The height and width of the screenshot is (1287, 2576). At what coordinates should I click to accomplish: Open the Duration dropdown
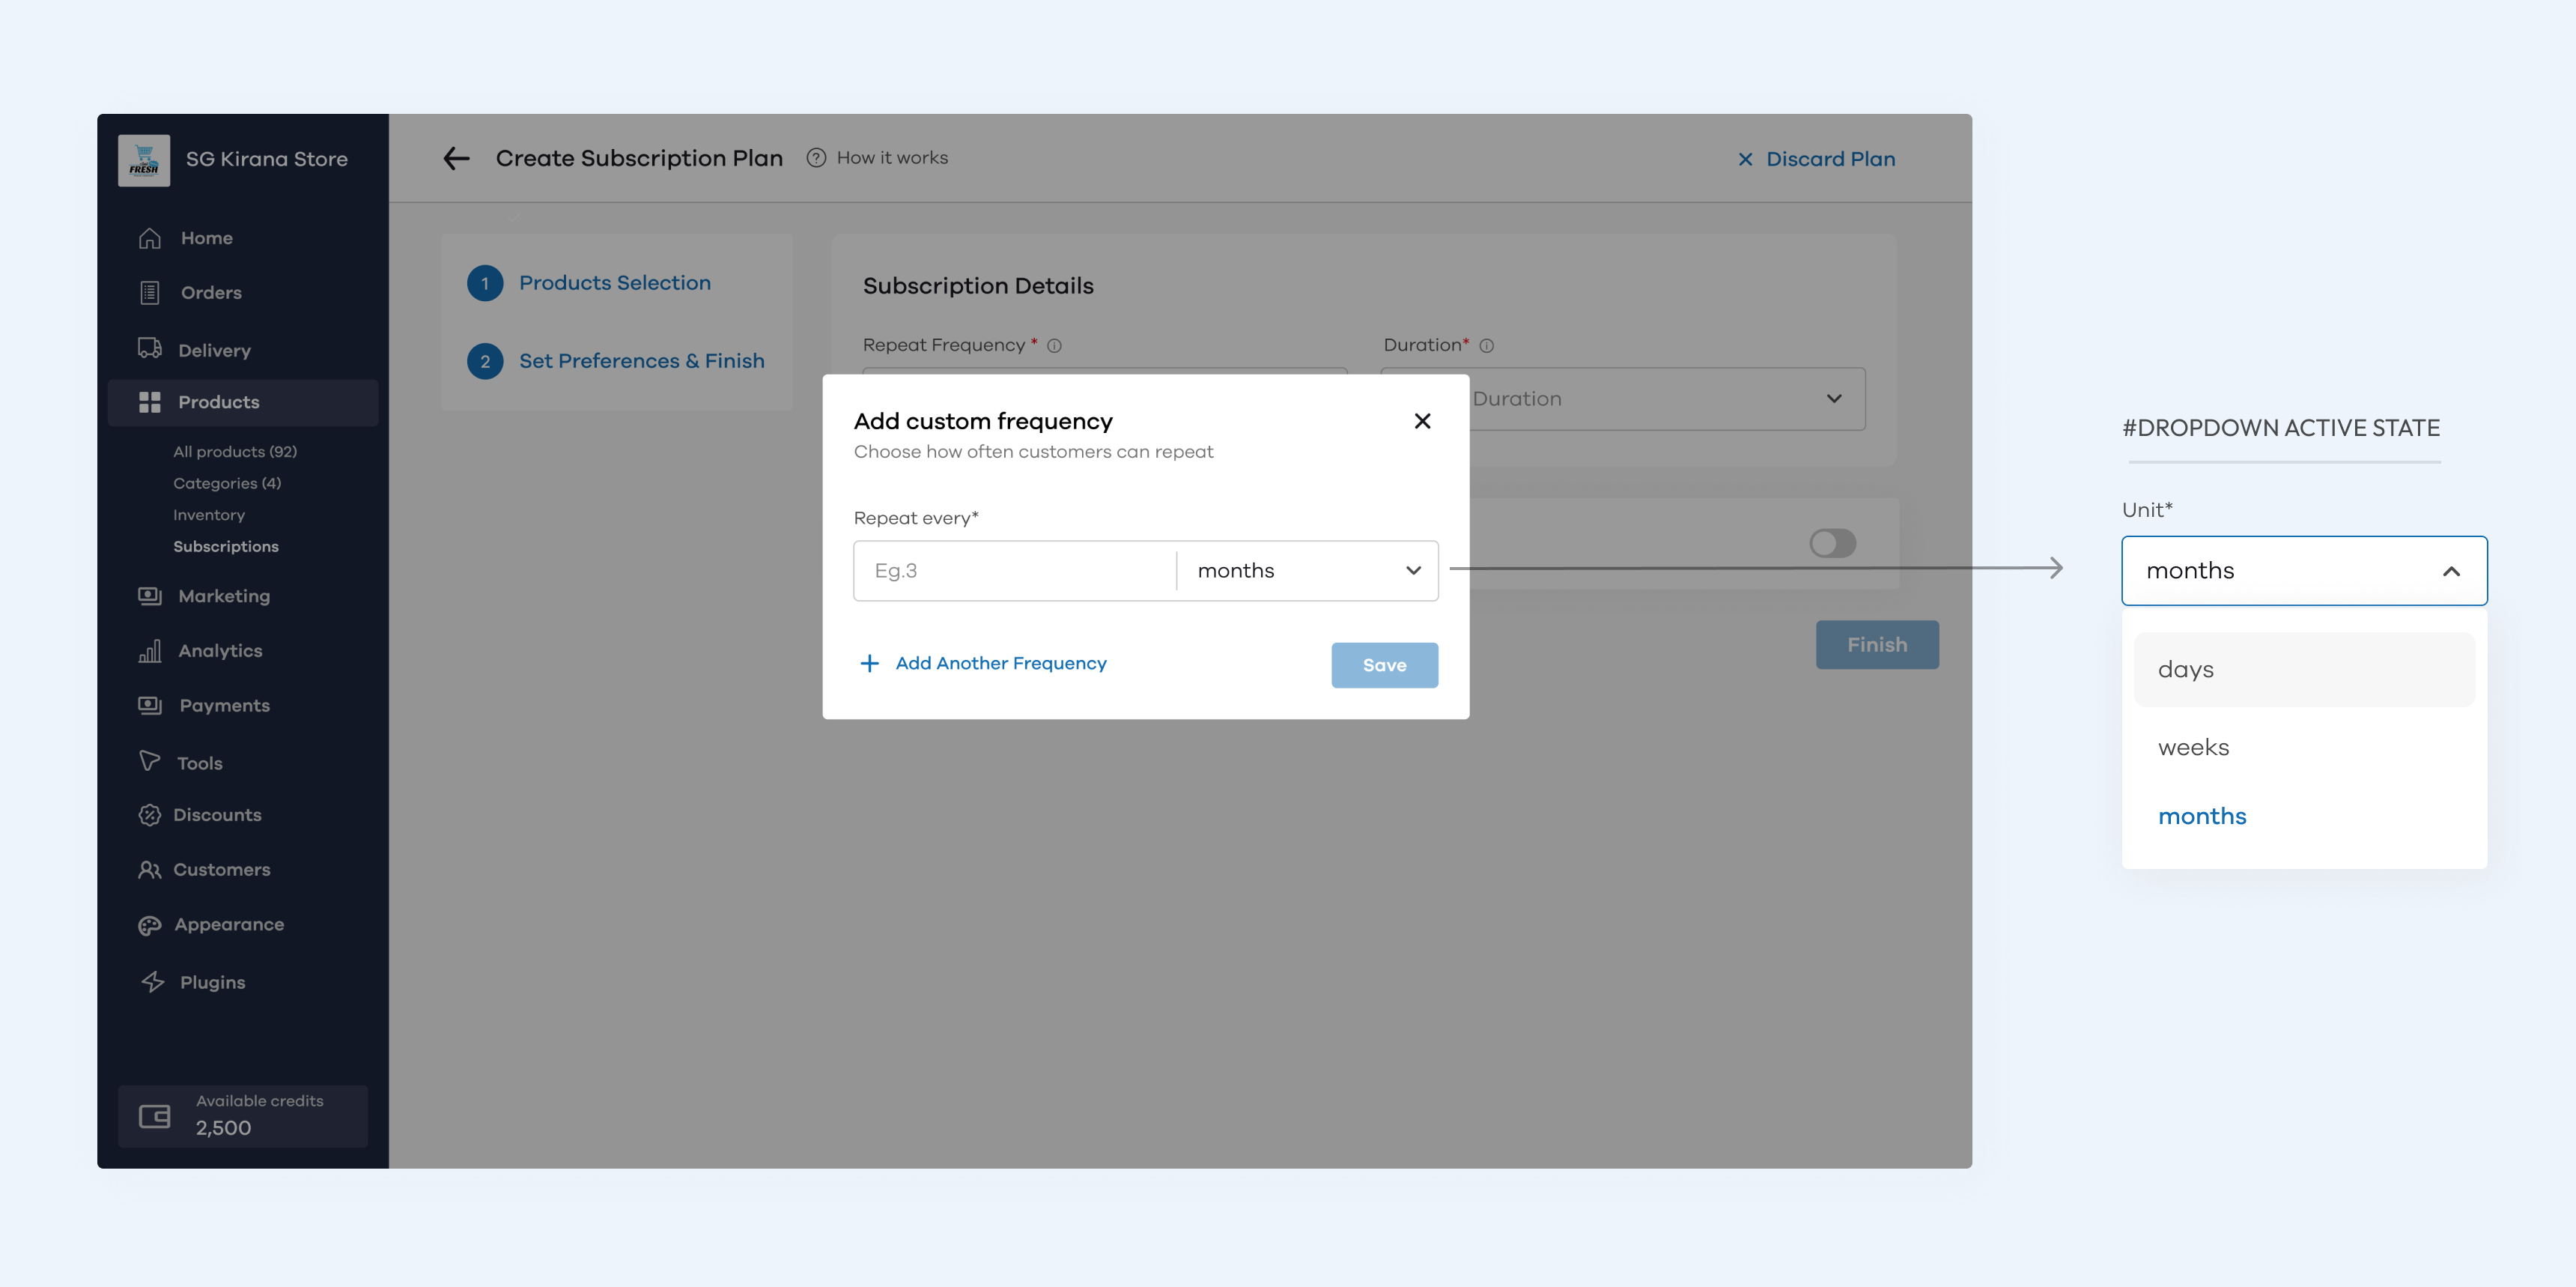coord(1623,399)
